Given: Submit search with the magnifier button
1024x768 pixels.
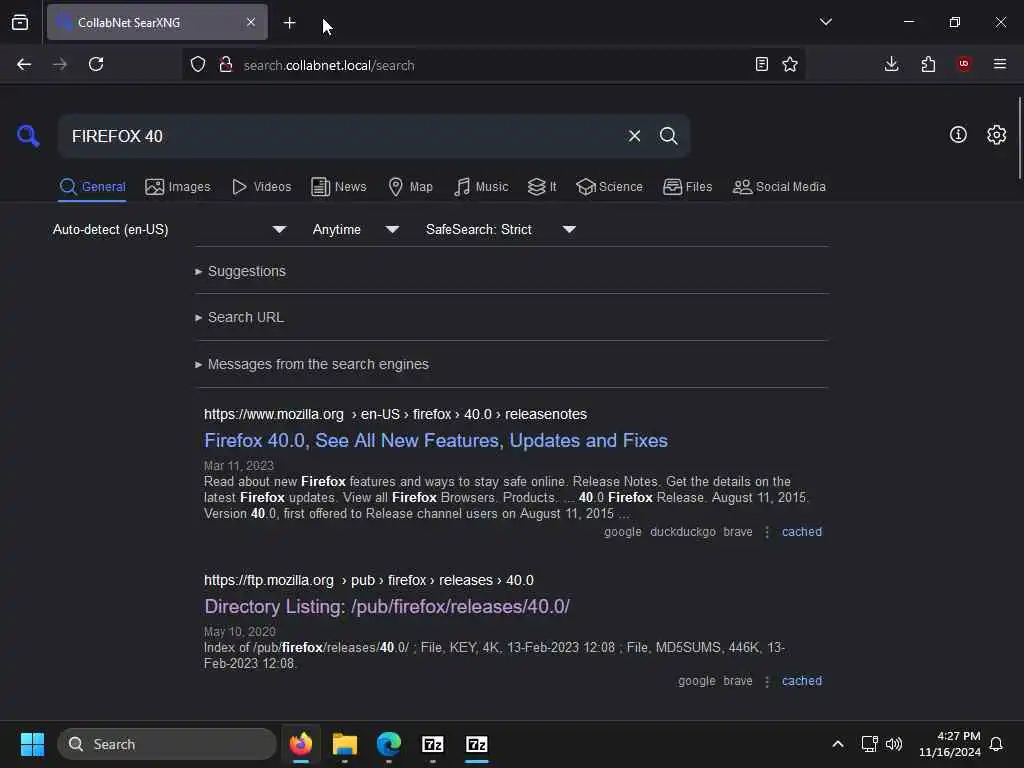Looking at the screenshot, I should pyautogui.click(x=668, y=136).
